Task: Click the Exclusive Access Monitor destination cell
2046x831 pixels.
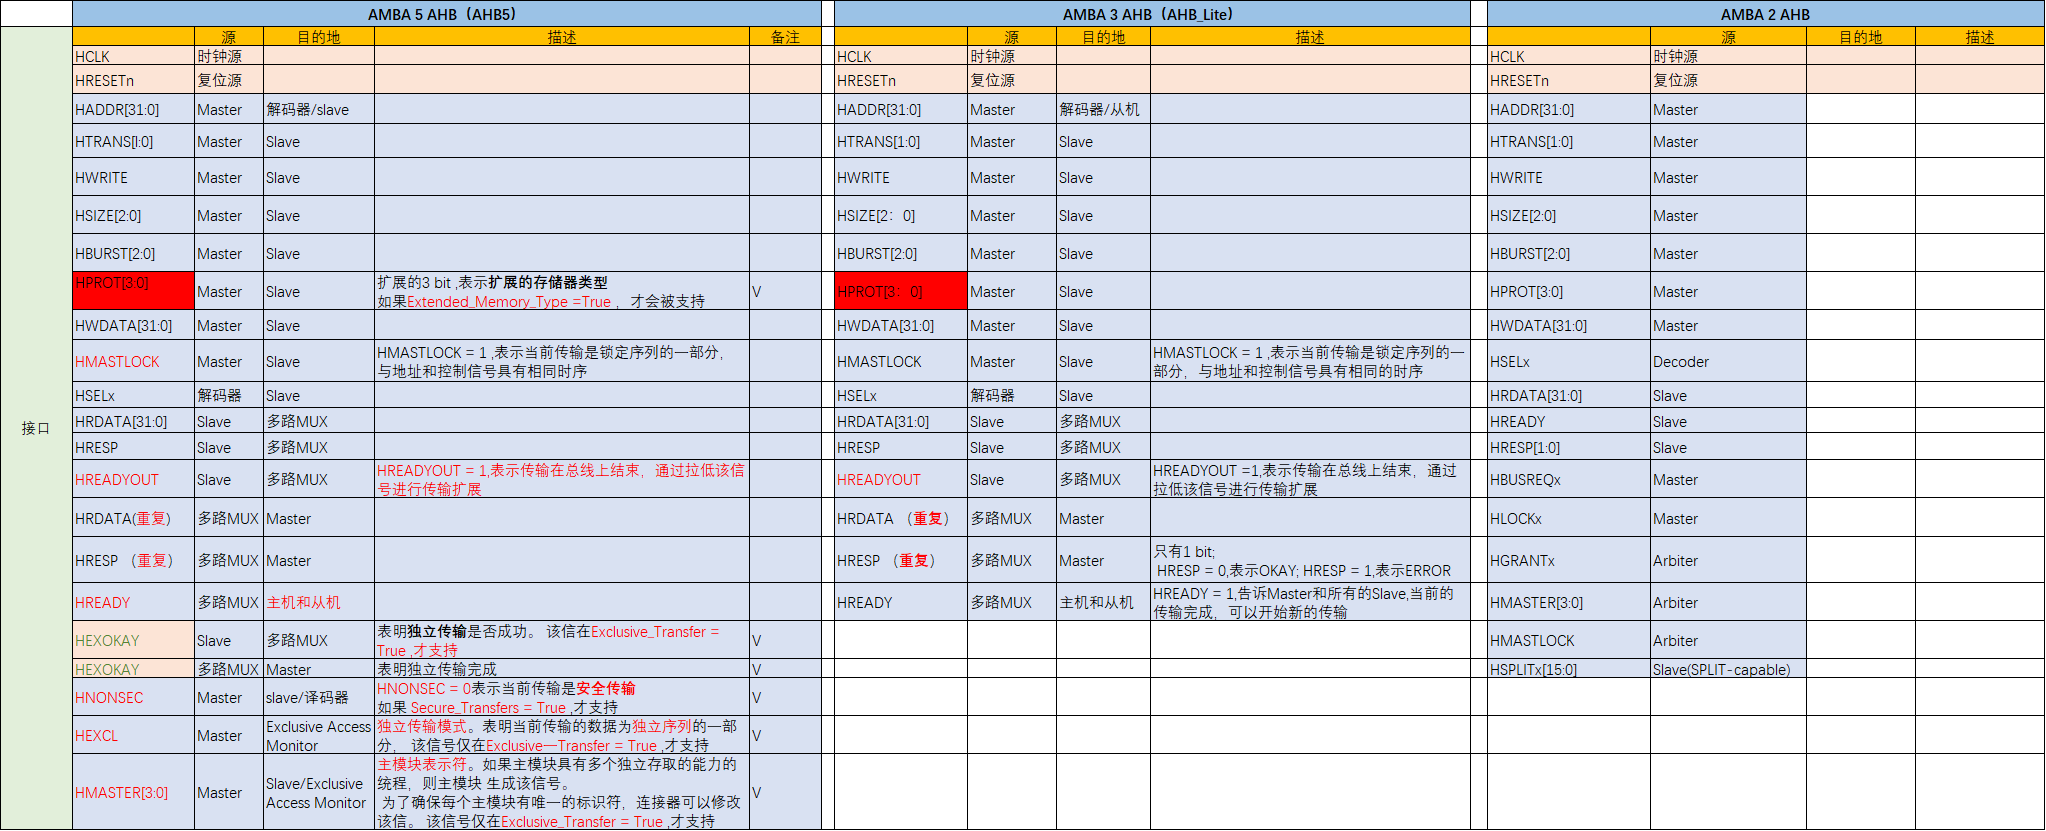Action: (x=319, y=735)
